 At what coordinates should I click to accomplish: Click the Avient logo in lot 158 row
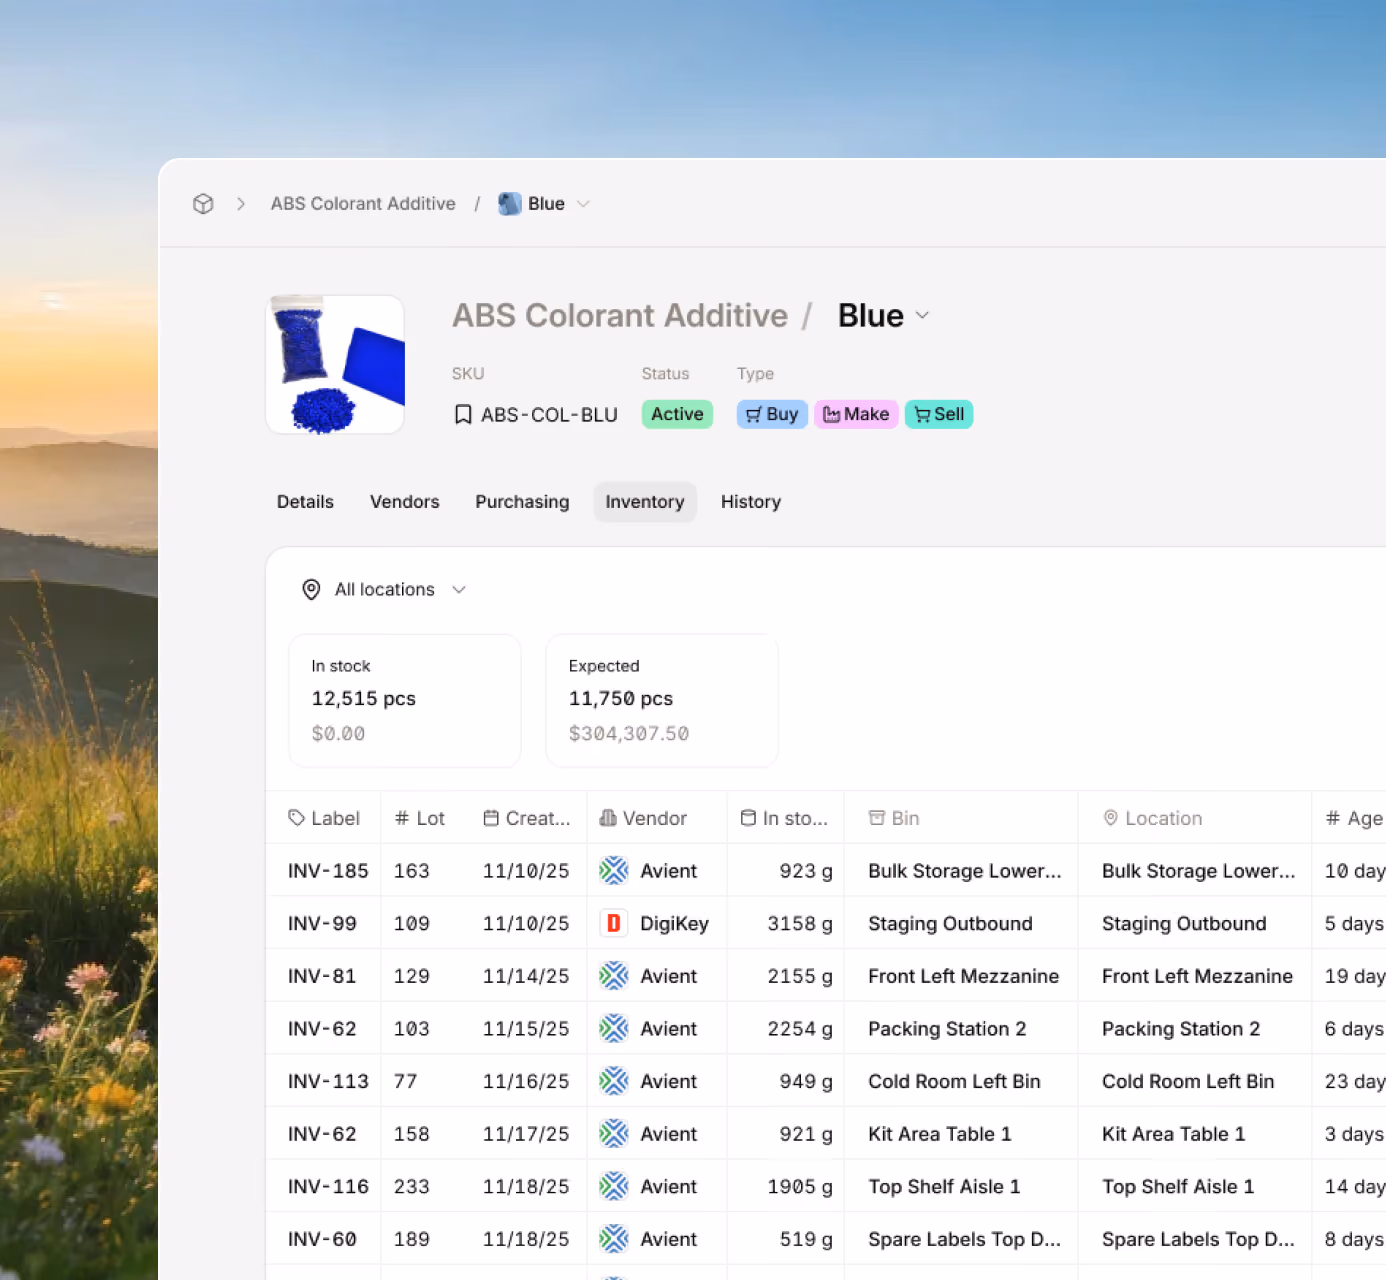[x=614, y=1134]
